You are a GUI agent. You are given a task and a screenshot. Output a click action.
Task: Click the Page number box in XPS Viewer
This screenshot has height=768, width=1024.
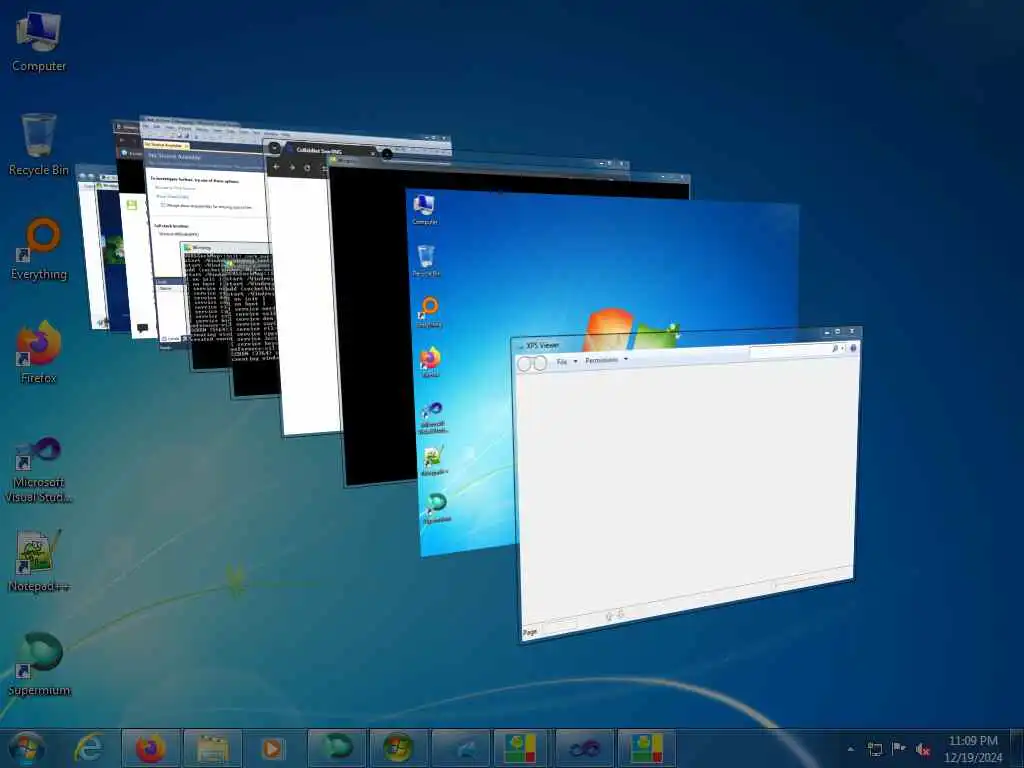(x=560, y=626)
